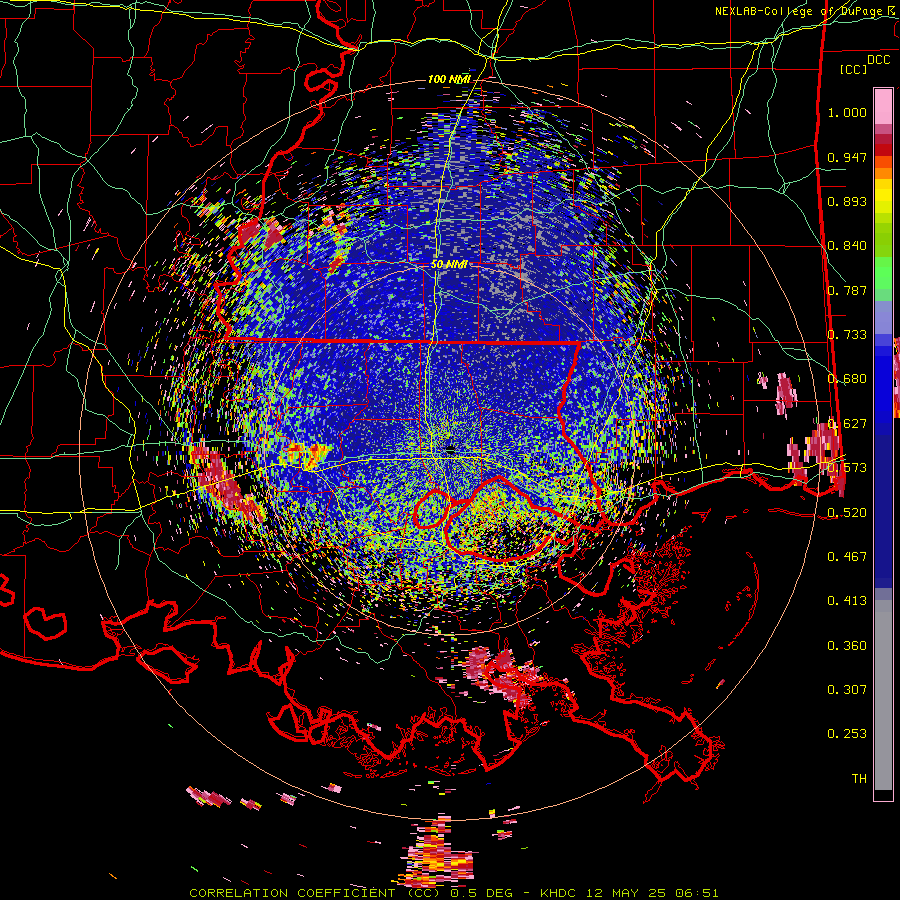Select the 0.520 legend value
This screenshot has height=900, width=900.
click(x=847, y=512)
